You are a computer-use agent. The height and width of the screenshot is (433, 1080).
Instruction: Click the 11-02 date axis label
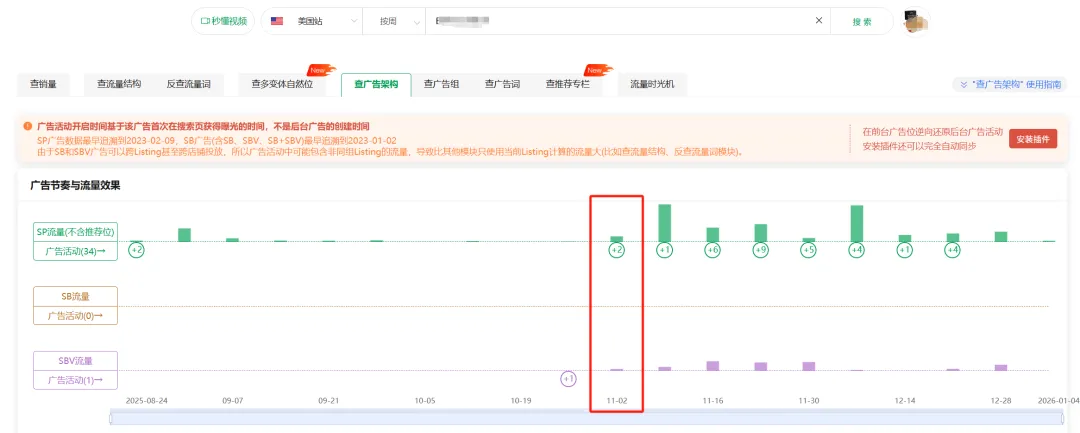[x=617, y=400]
